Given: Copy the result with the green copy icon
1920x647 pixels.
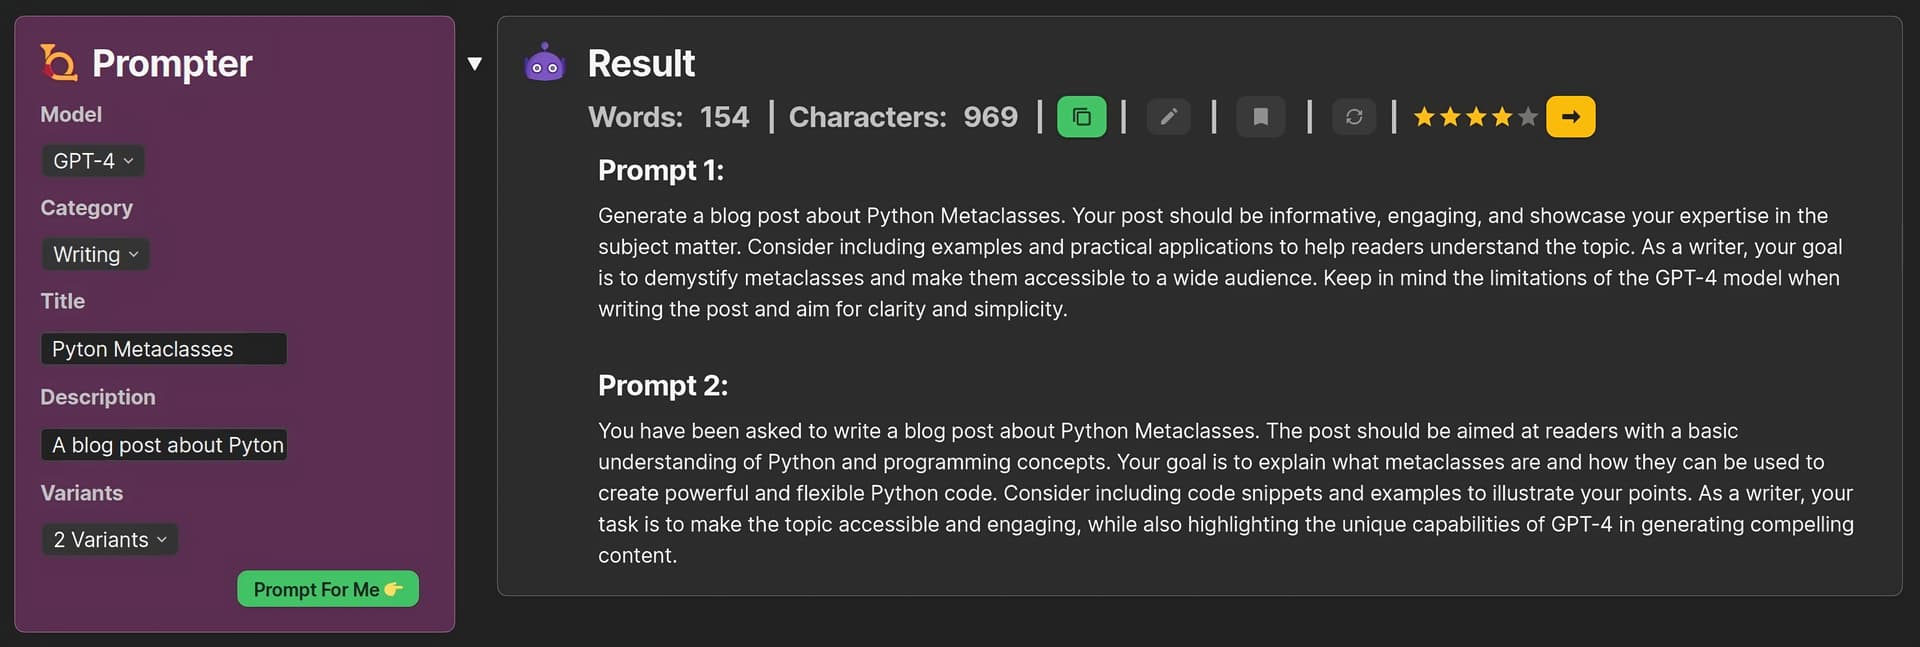Looking at the screenshot, I should (1081, 117).
